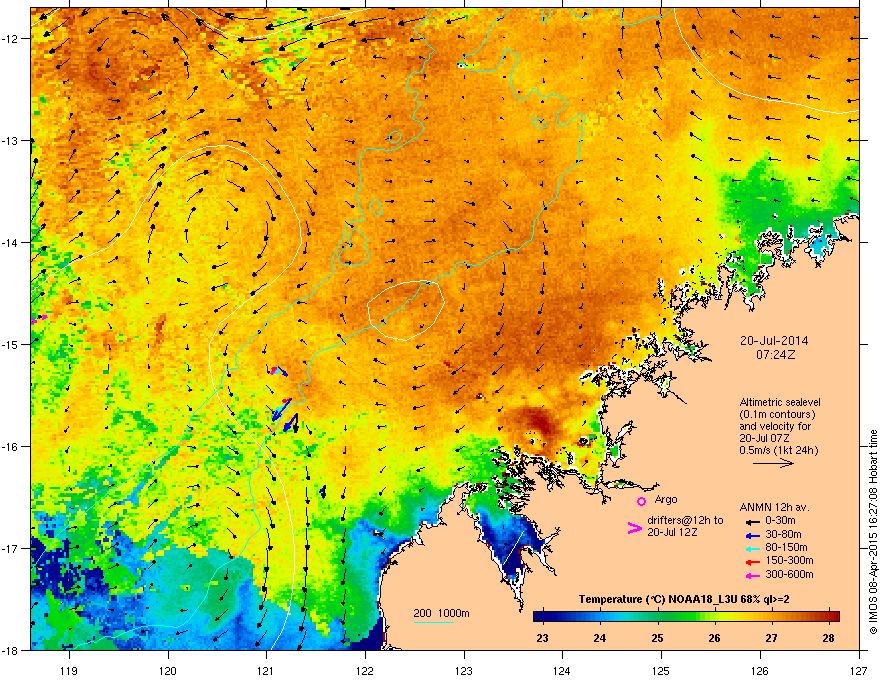Click the colorbar tick label 24
The width and height of the screenshot is (880, 680).
pyautogui.click(x=600, y=638)
